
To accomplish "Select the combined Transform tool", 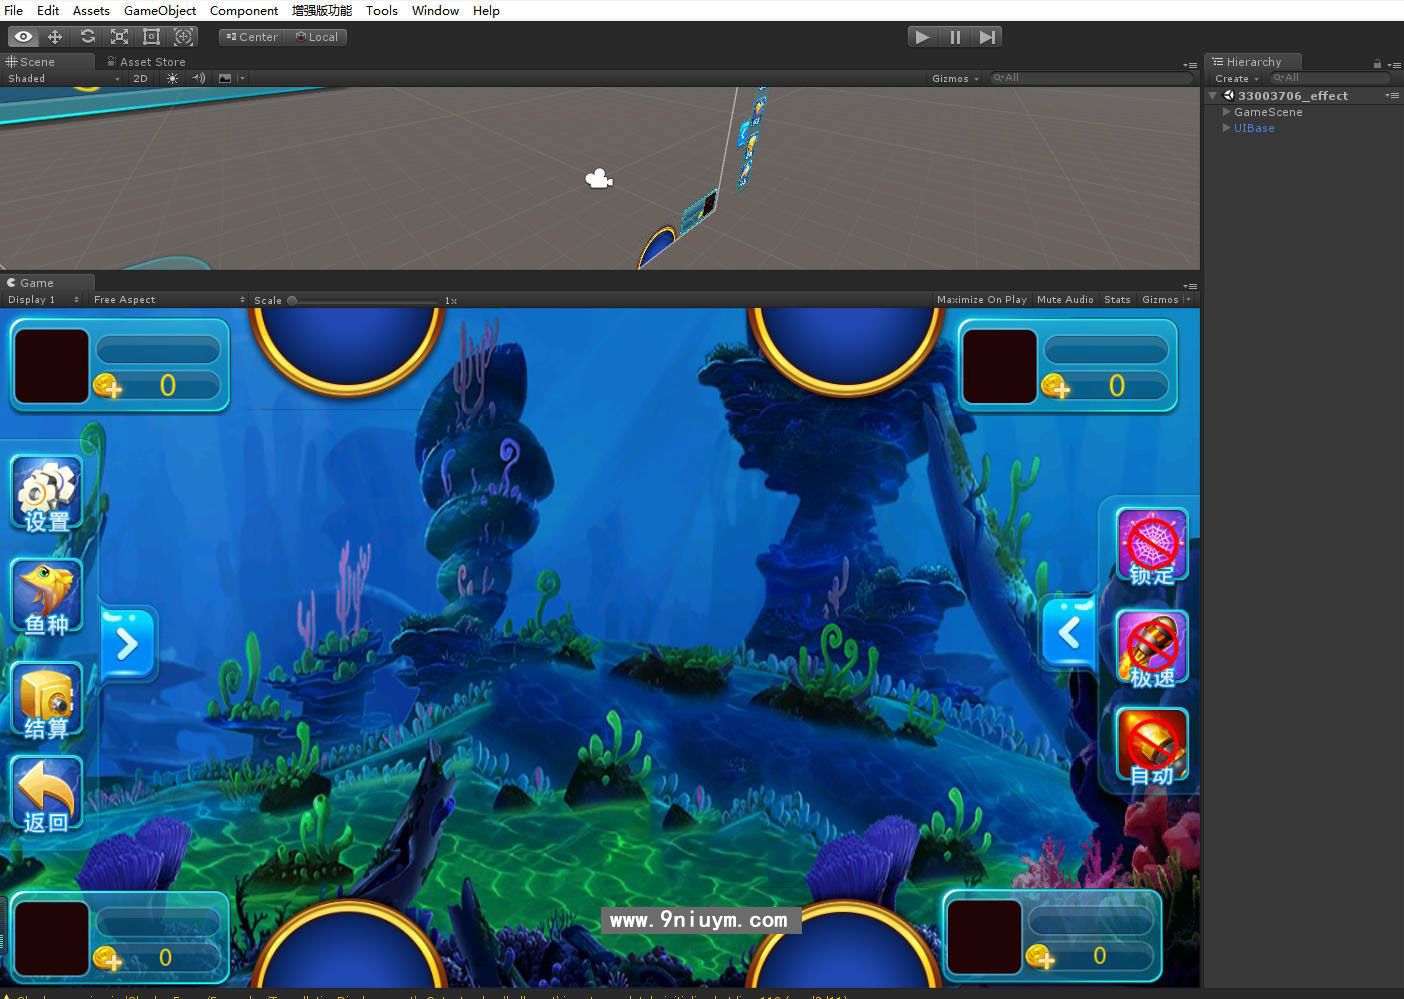I will tap(183, 37).
